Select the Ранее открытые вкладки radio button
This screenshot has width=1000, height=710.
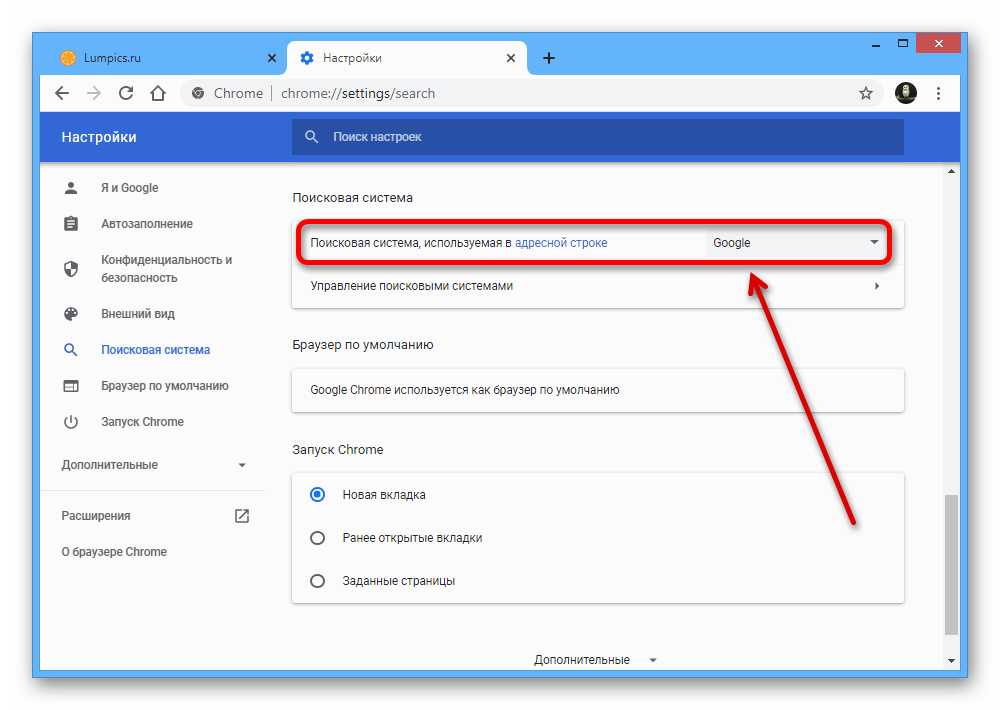pos(318,538)
